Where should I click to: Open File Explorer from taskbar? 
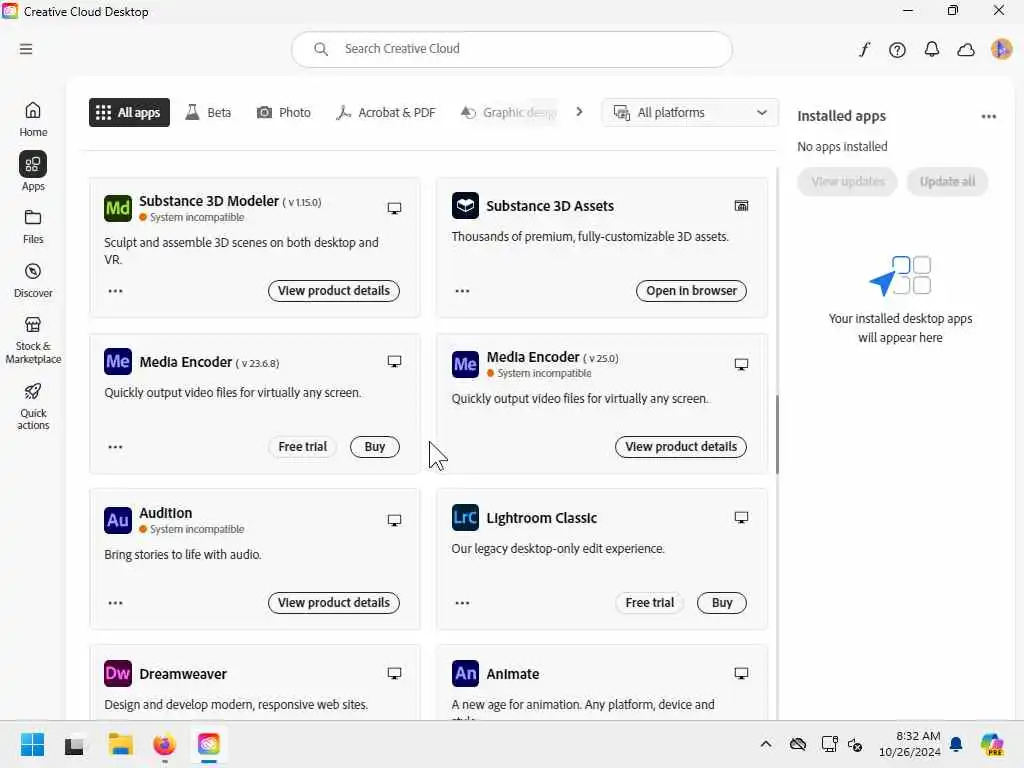(x=120, y=744)
